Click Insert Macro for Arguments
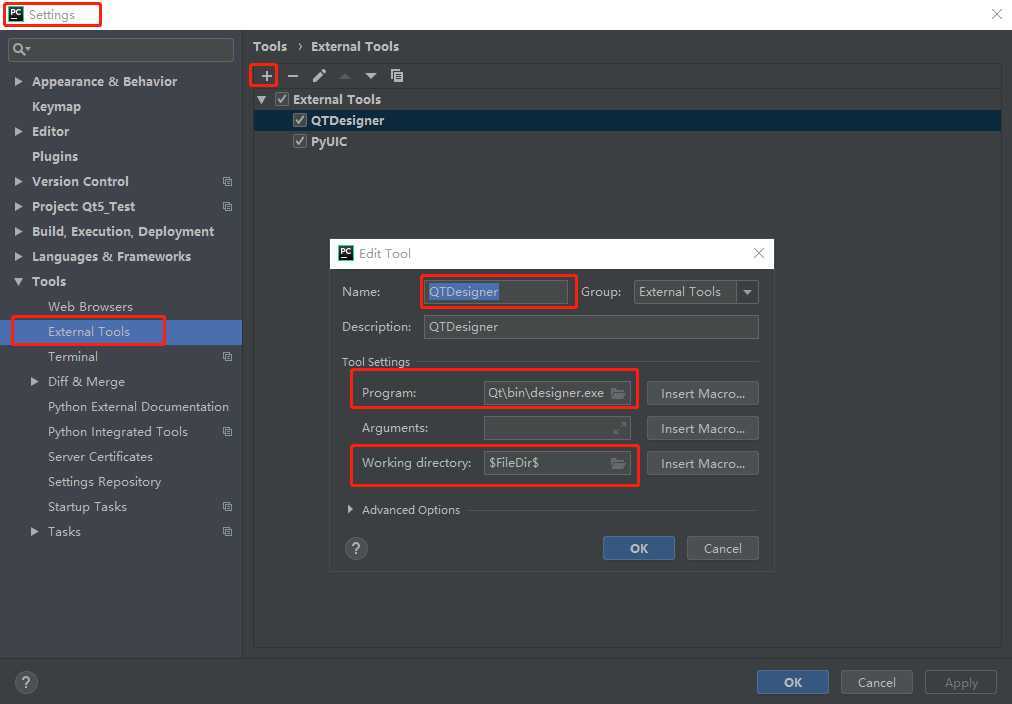The height and width of the screenshot is (704, 1012). (703, 428)
